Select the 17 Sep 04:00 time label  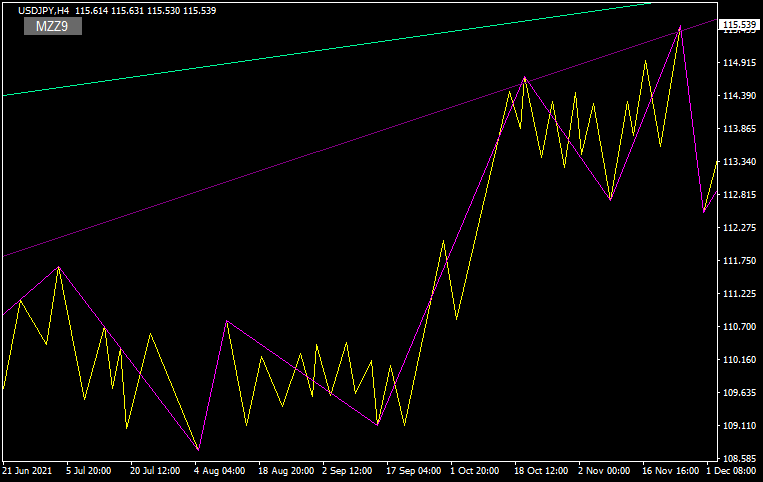415,469
